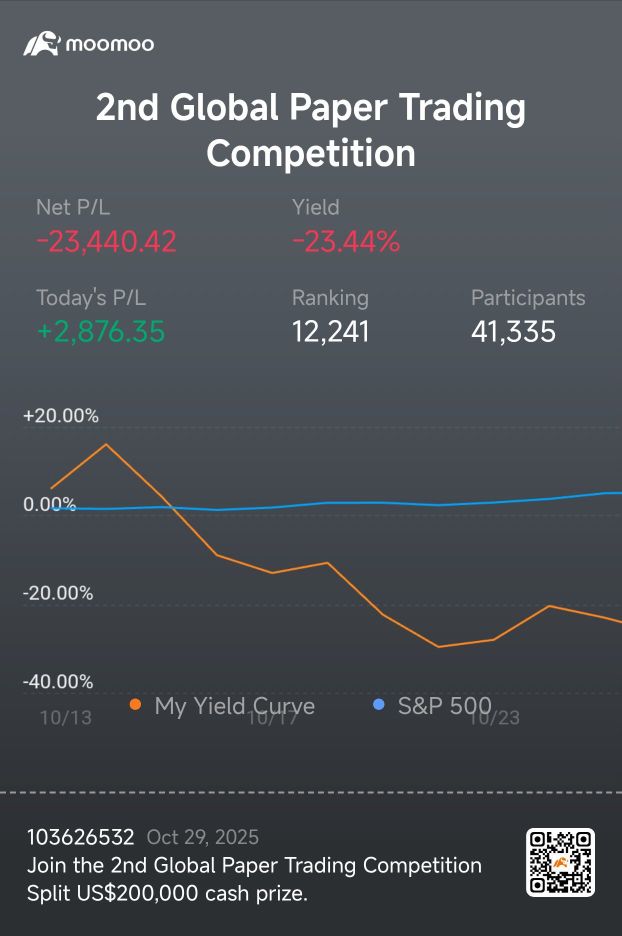The height and width of the screenshot is (936, 622).
Task: Select the S&P 500 legend label
Action: (444, 706)
